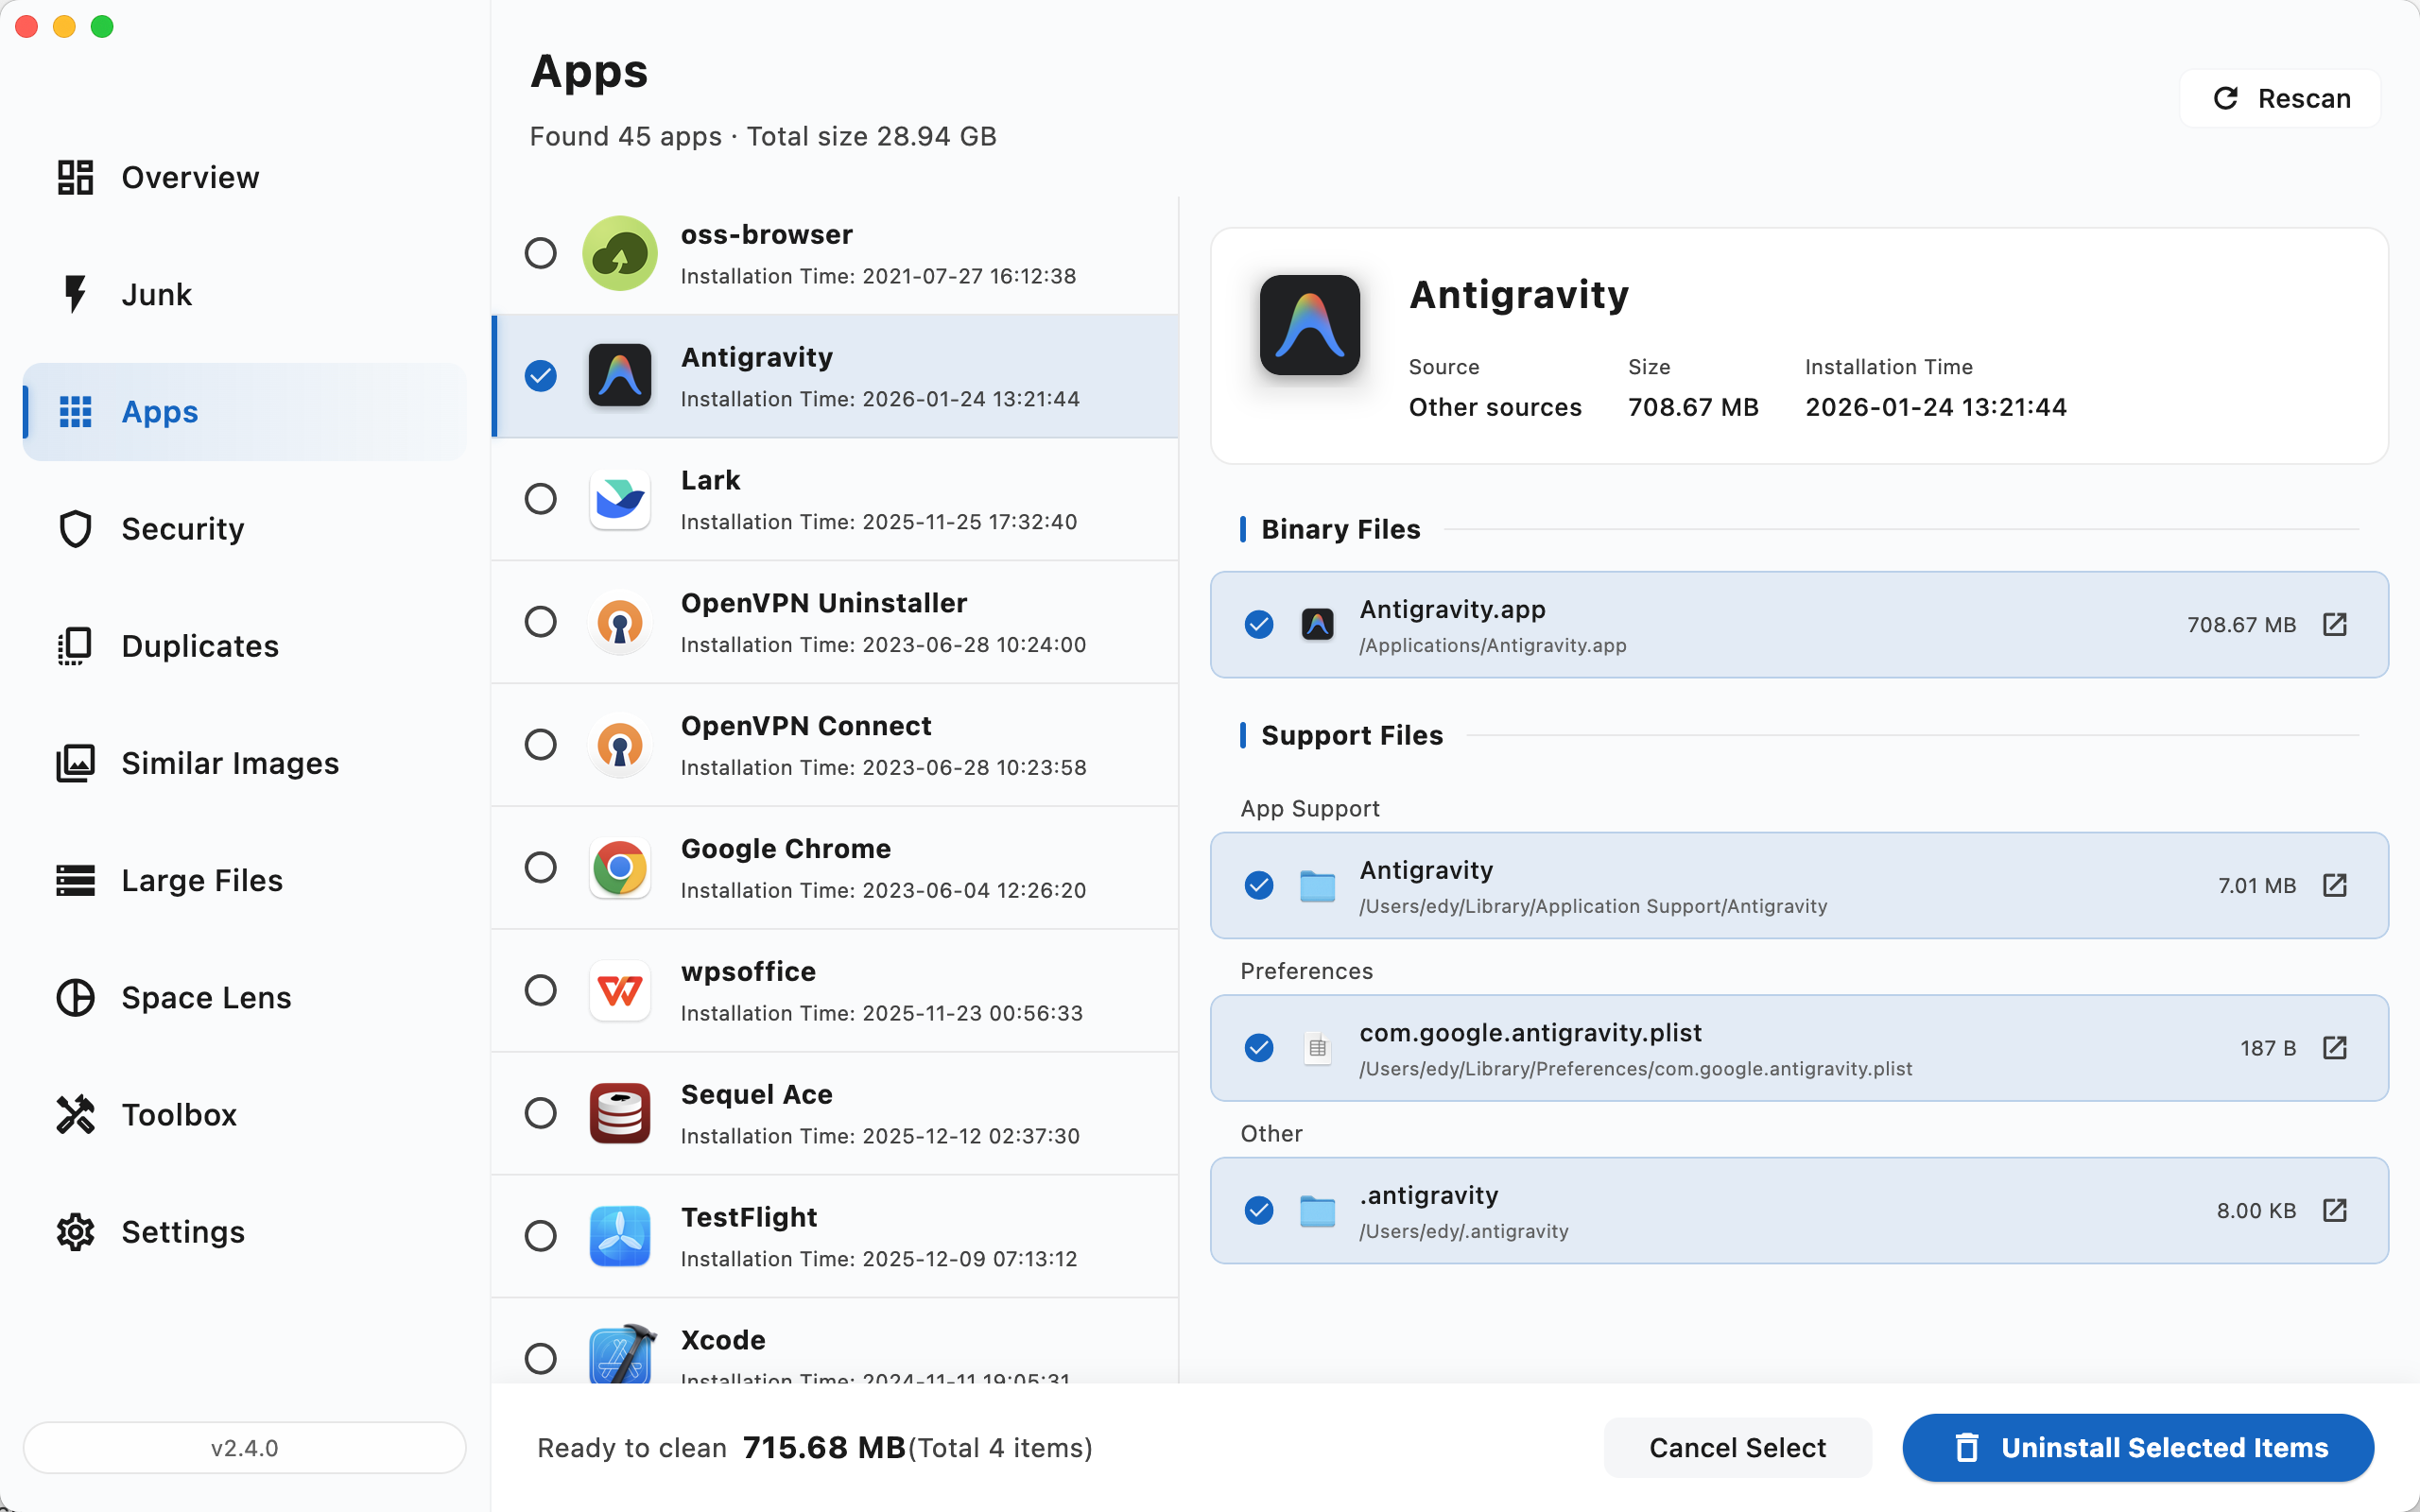Reveal Antigravity.app in Finder via open icon

[2335, 624]
